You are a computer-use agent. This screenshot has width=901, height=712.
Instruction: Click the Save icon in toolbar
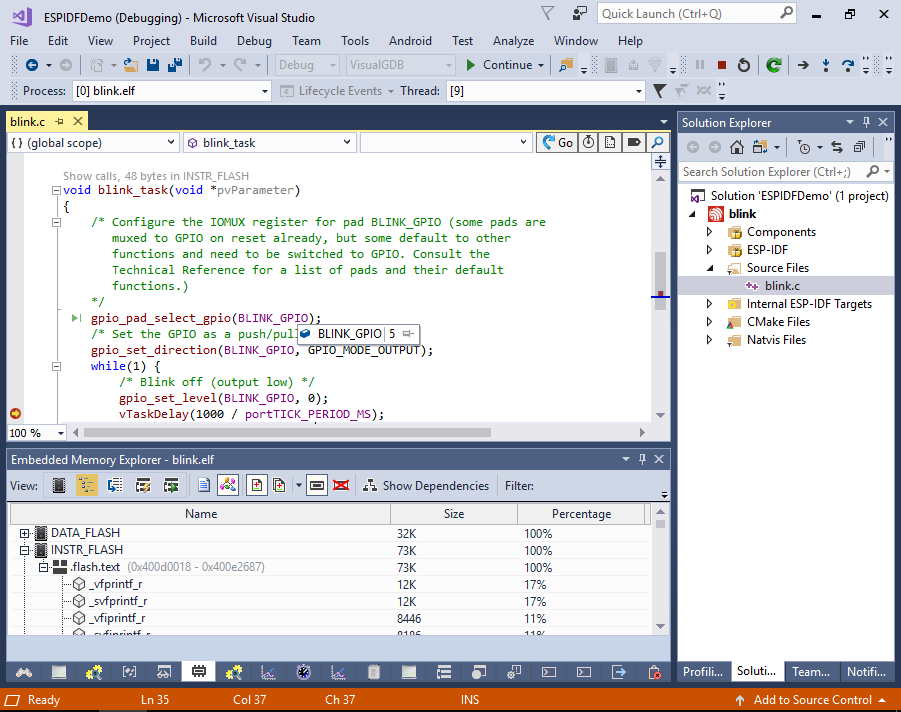(x=153, y=65)
